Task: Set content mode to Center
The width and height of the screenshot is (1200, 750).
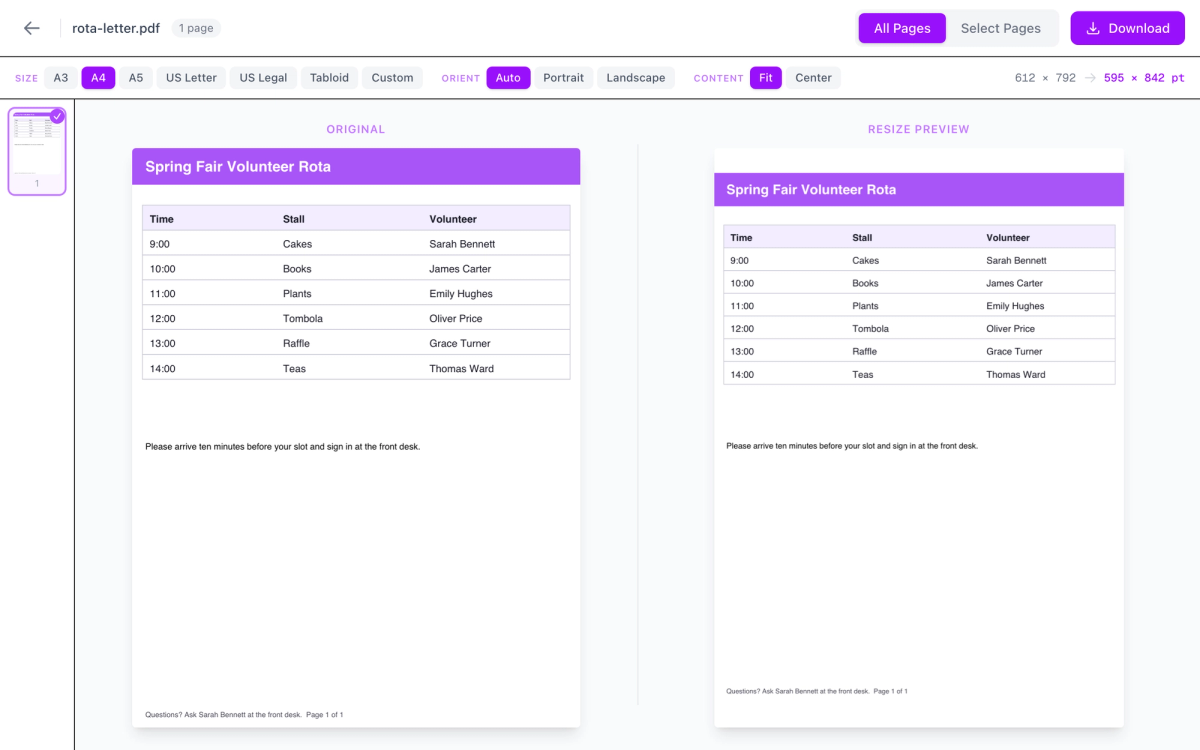Action: 813,78
